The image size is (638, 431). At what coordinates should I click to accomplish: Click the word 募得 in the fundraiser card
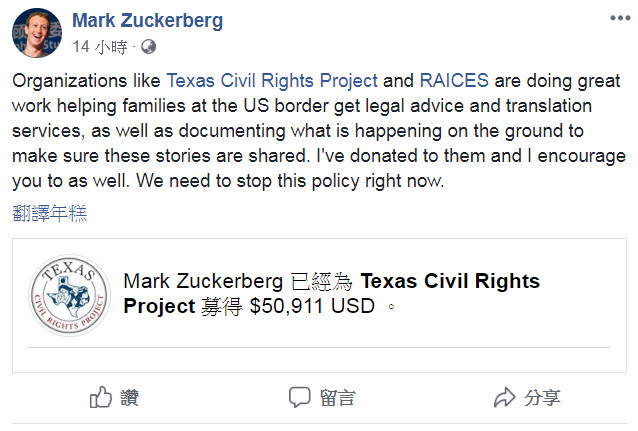(x=221, y=306)
